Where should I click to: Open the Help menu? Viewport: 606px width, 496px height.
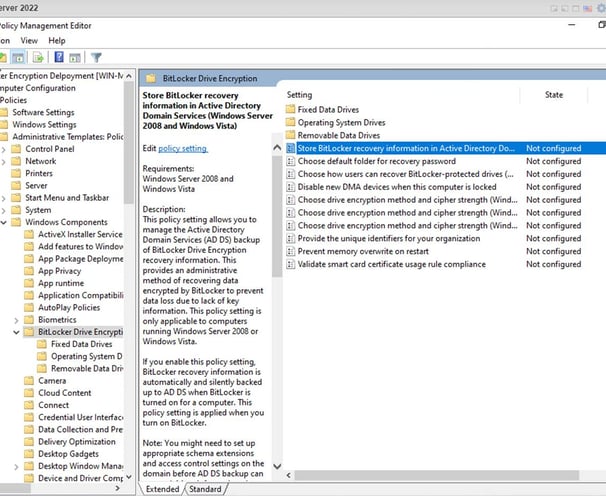tap(57, 41)
